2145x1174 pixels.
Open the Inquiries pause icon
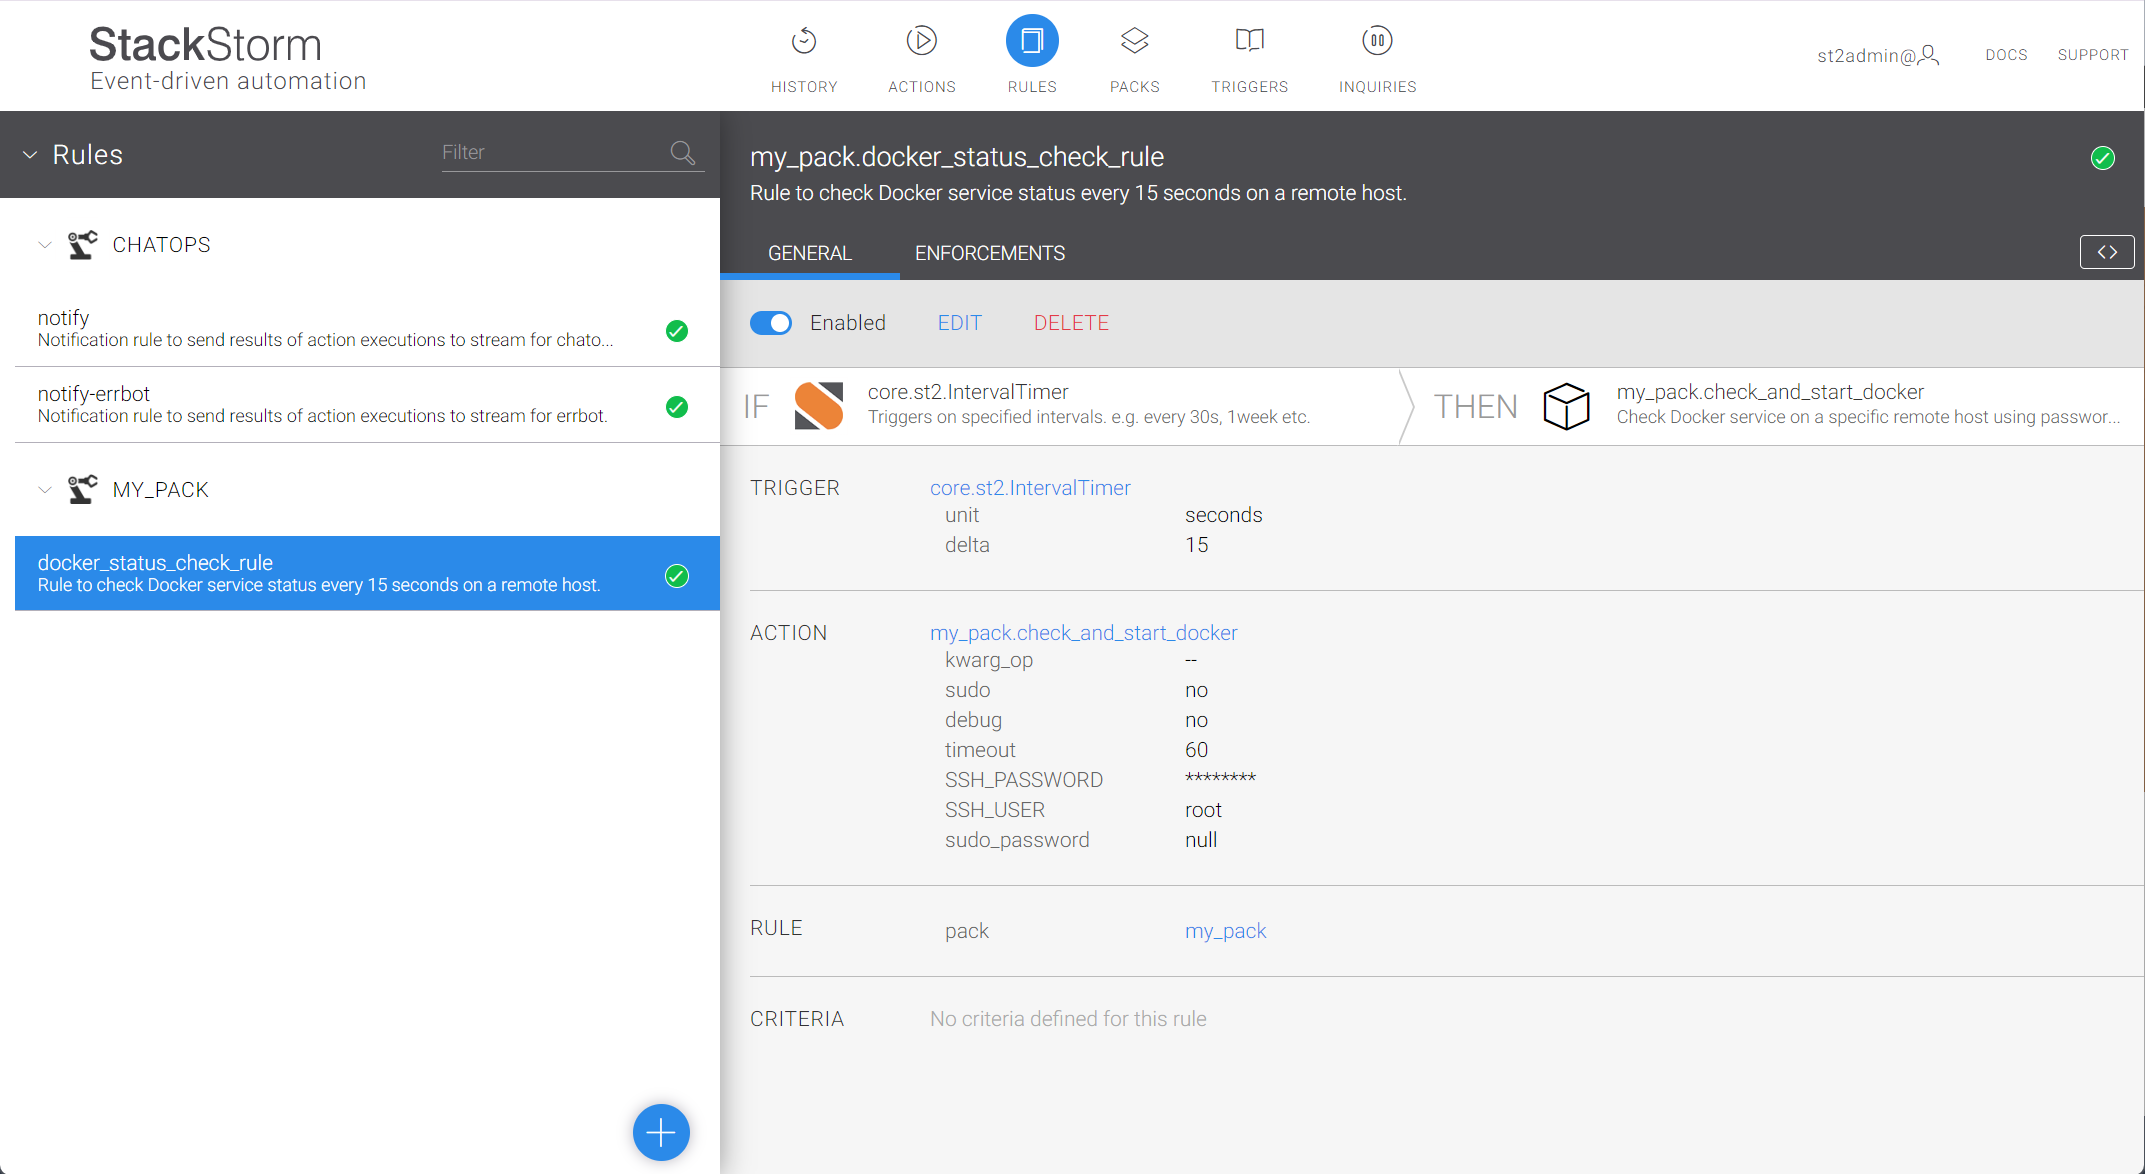pos(1377,41)
